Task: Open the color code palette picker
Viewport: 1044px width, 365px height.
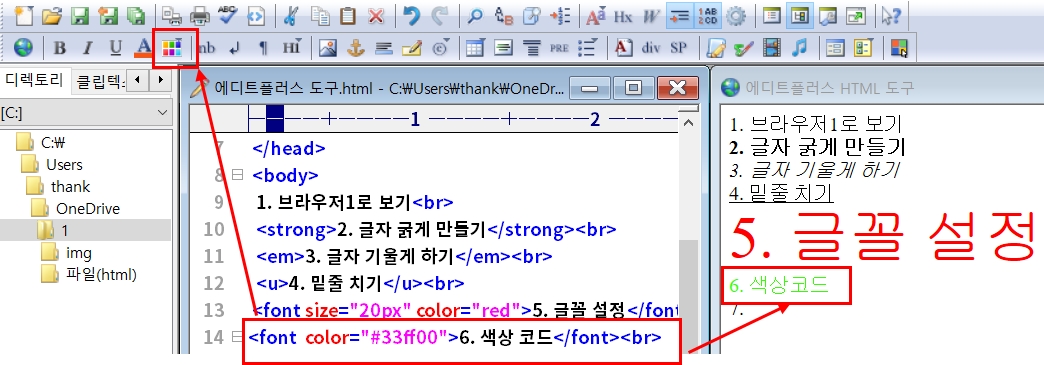Action: coord(172,47)
